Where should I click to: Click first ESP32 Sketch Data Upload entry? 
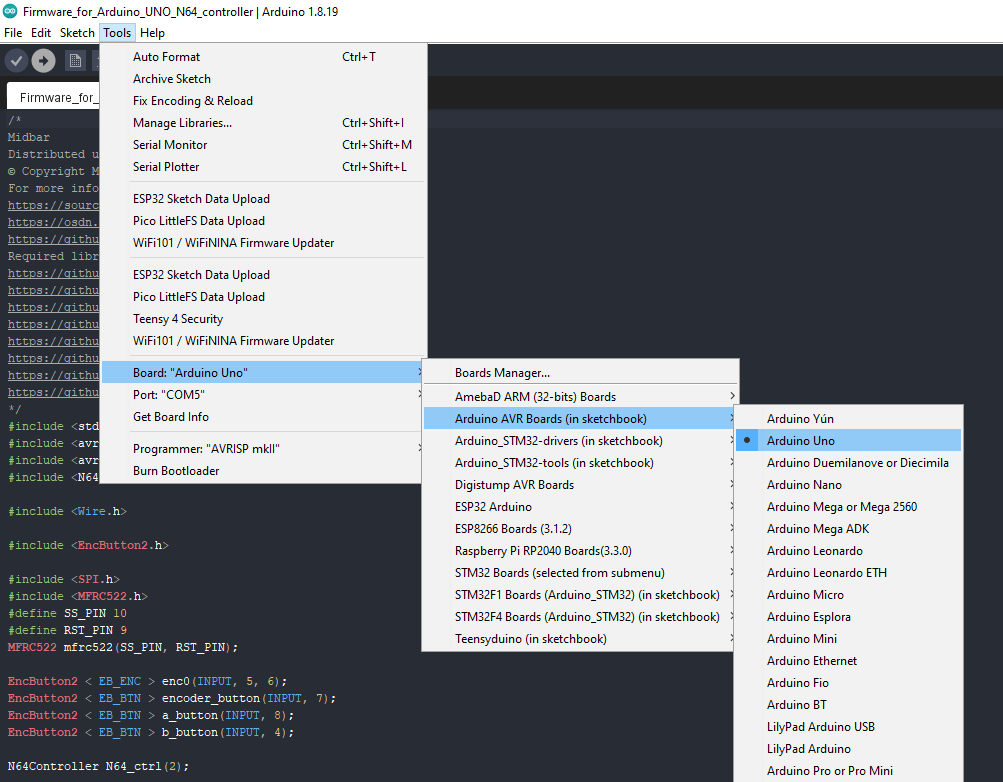(x=263, y=199)
